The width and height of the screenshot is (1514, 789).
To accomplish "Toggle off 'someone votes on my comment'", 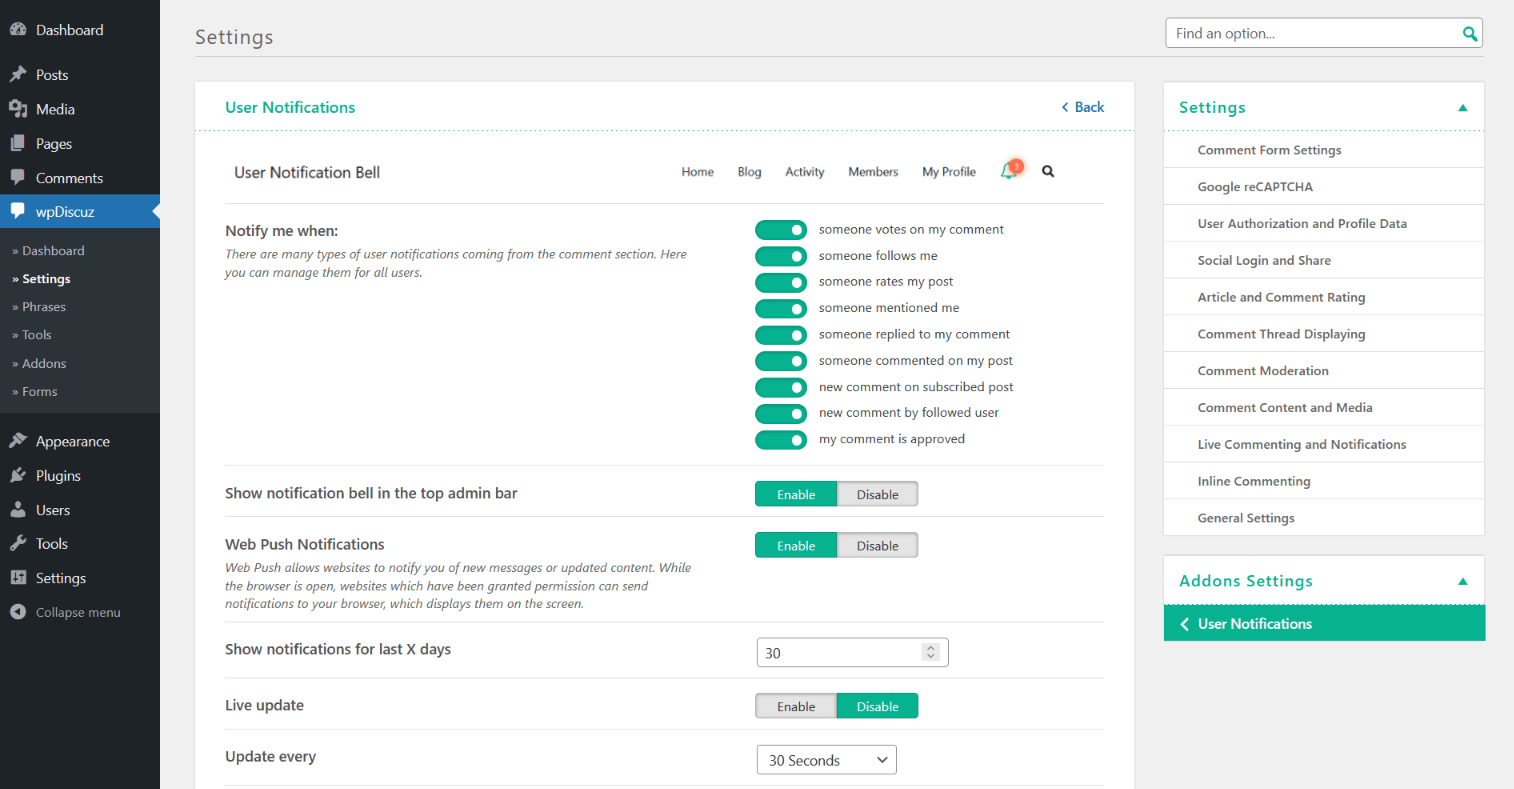I will click(x=781, y=230).
